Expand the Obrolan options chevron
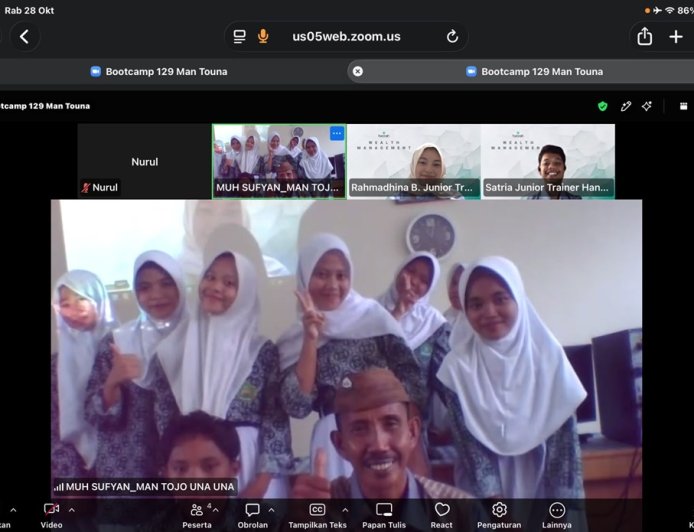Image resolution: width=694 pixels, height=532 pixels. [x=272, y=510]
